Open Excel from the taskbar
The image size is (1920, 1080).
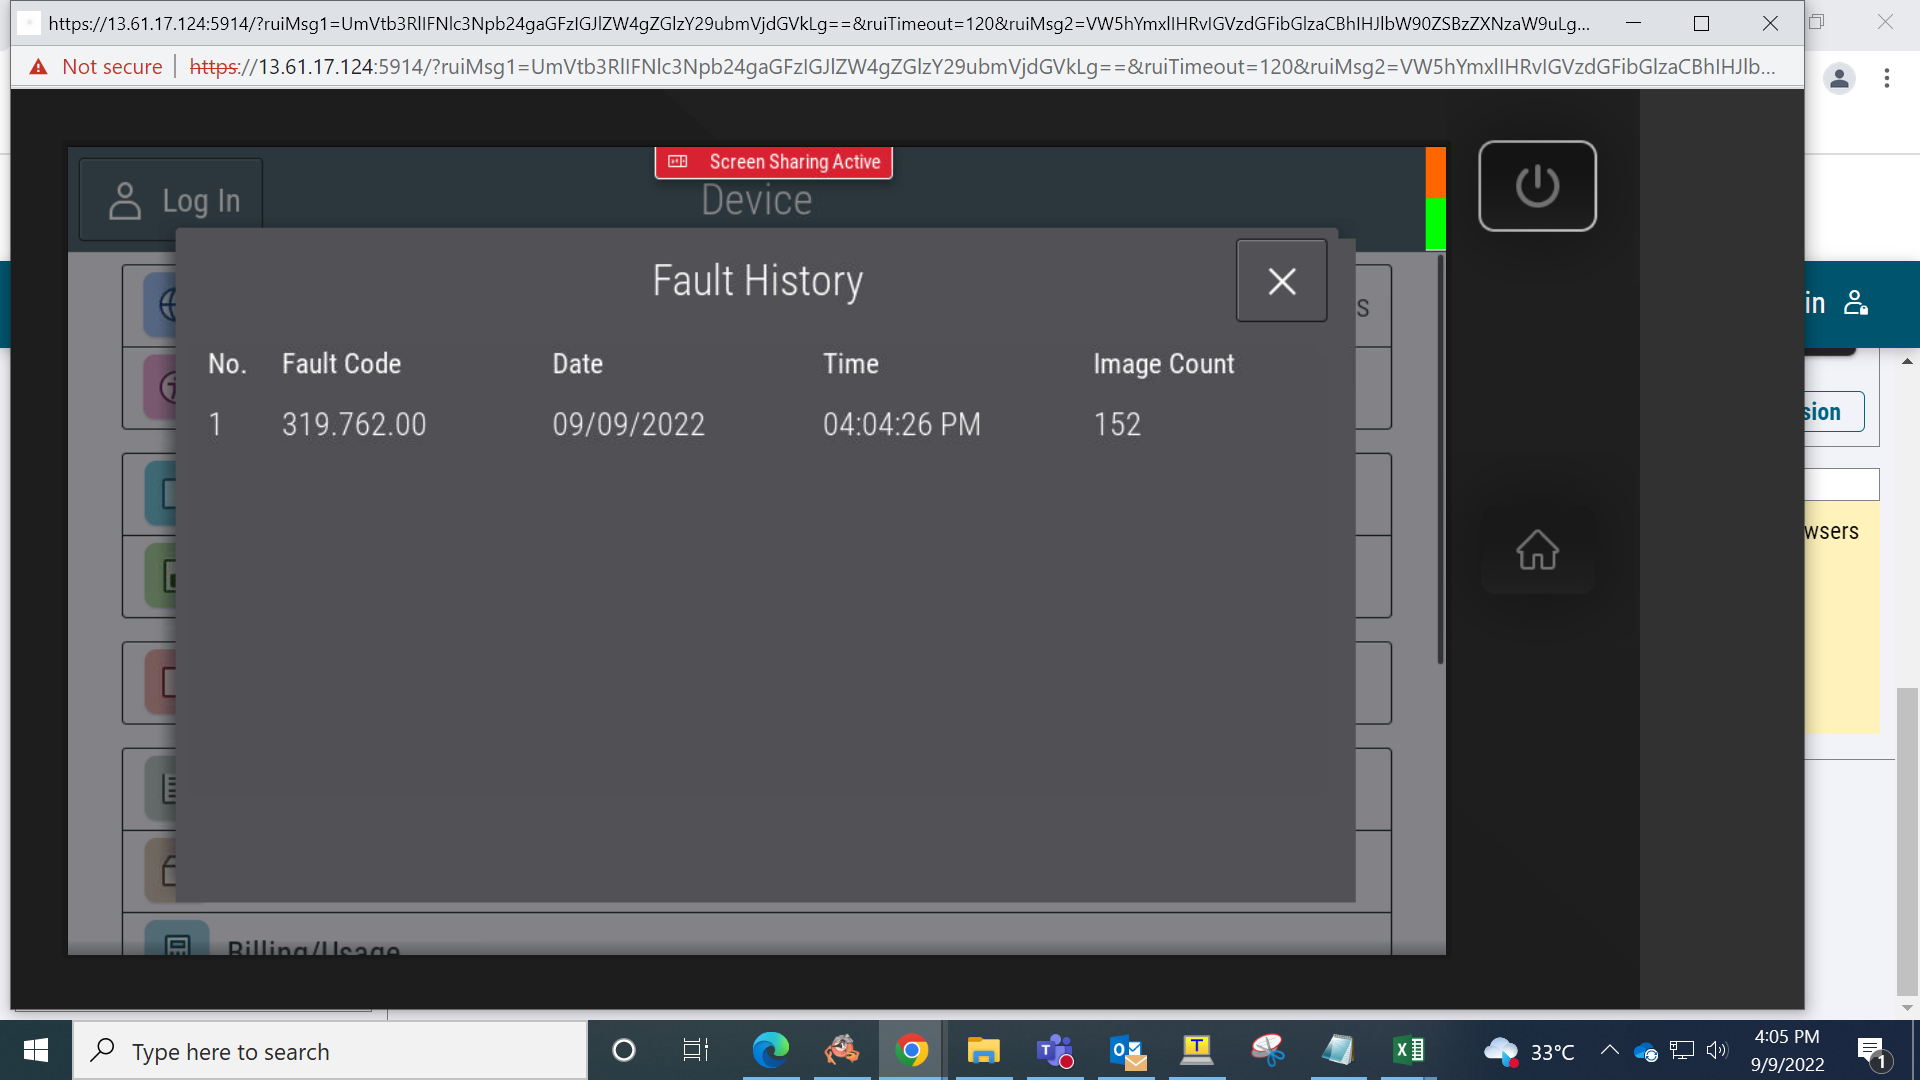[x=1409, y=1051]
